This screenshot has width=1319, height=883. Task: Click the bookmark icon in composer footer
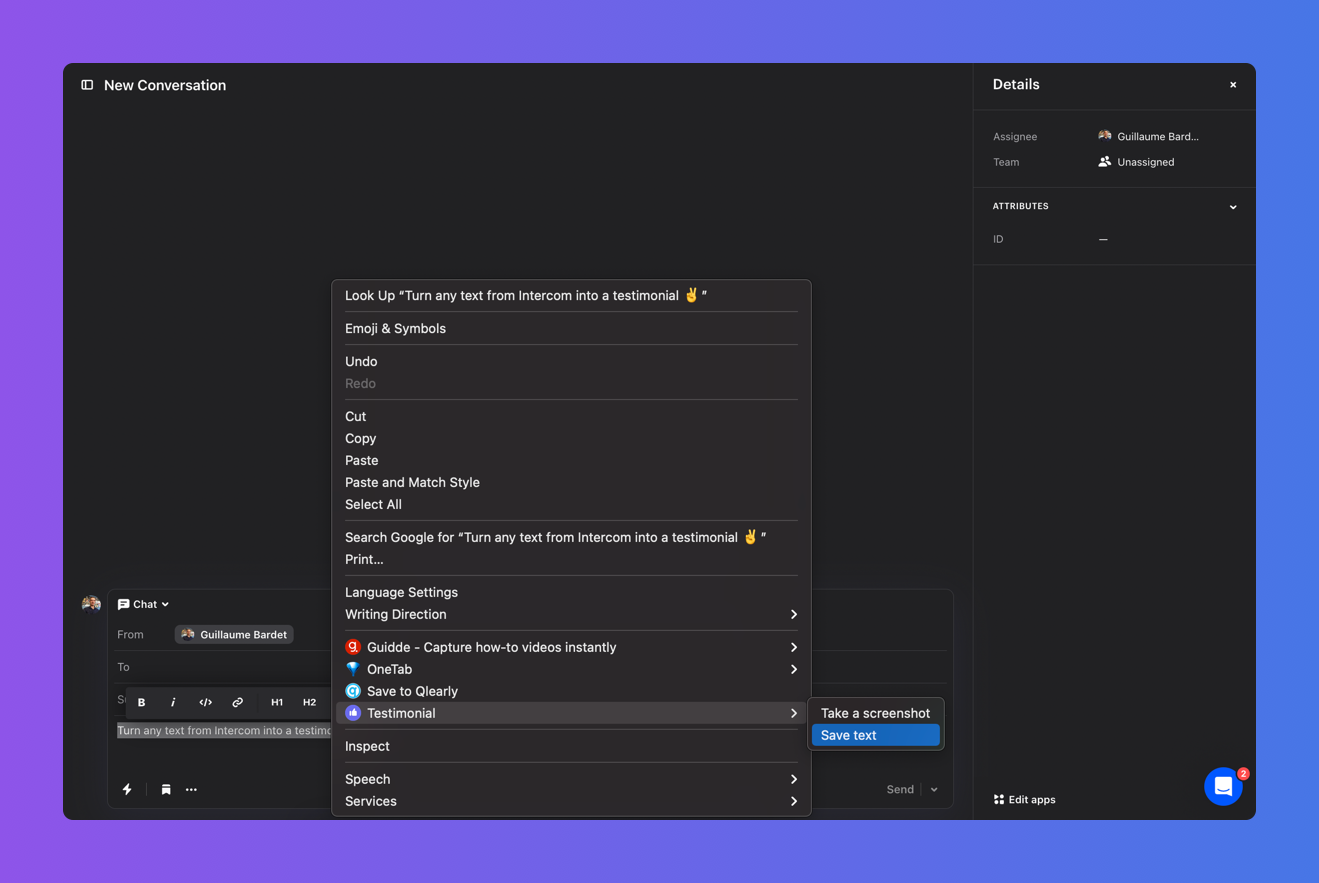pyautogui.click(x=166, y=789)
